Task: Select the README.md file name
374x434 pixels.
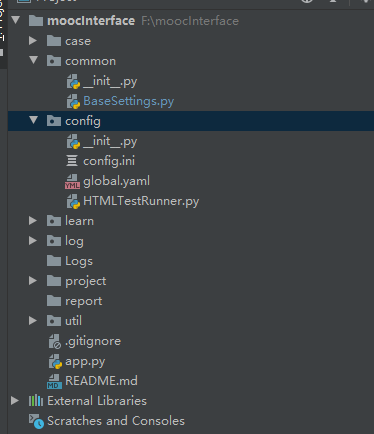Action: (101, 381)
